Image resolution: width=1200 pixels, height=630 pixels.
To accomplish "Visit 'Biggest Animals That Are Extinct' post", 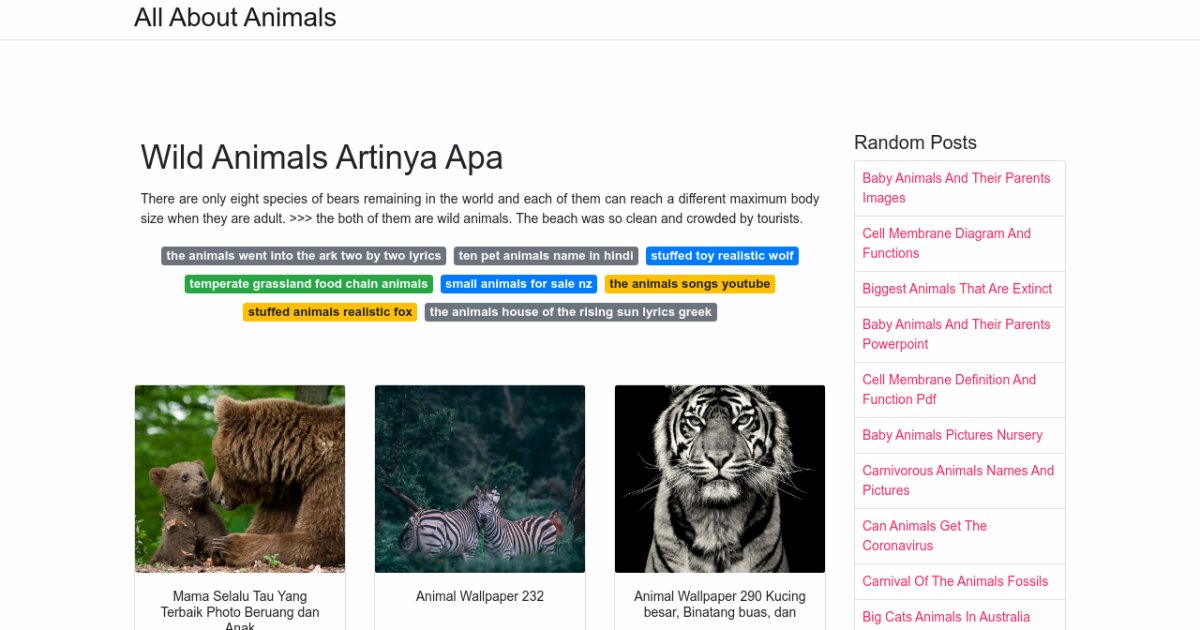I will 957,289.
